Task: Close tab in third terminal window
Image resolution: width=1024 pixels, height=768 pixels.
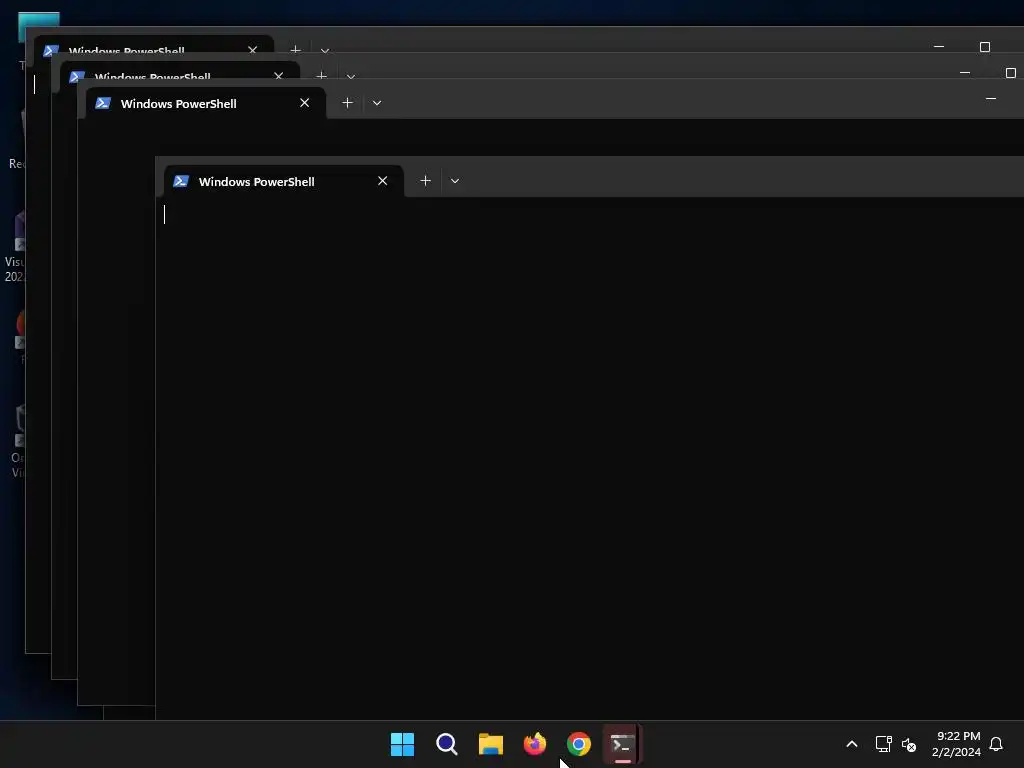Action: (x=279, y=75)
